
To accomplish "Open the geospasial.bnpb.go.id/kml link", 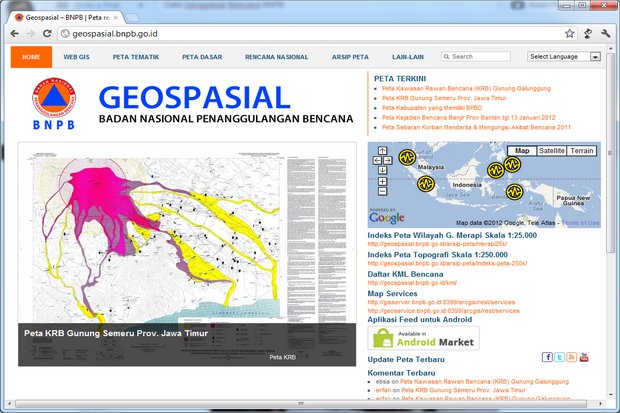I will coord(412,283).
